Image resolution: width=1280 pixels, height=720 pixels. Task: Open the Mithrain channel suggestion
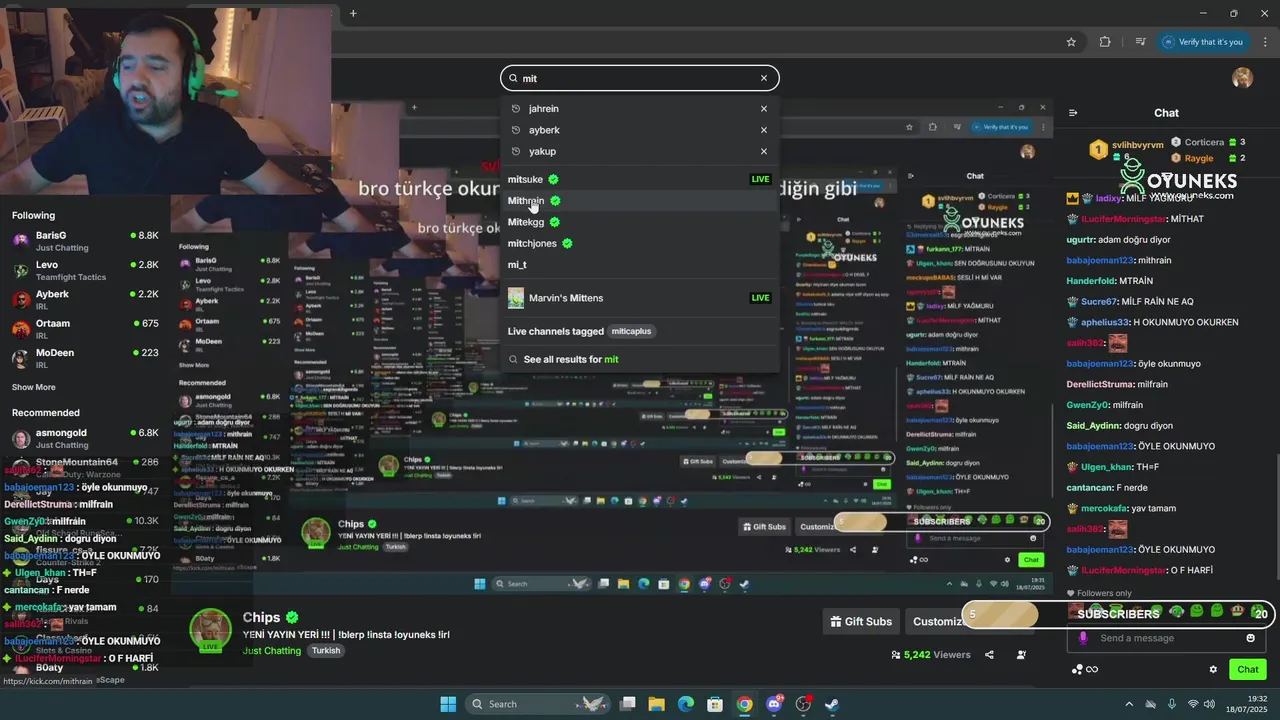click(x=640, y=201)
